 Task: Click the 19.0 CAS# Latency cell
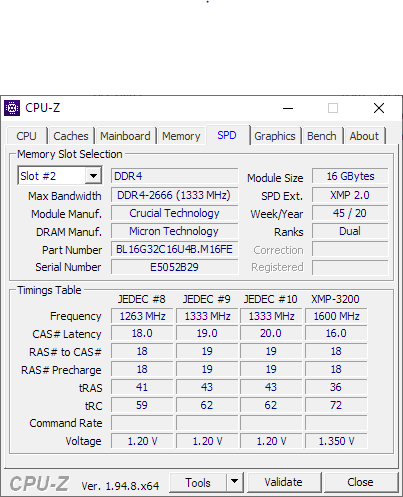pyautogui.click(x=207, y=333)
